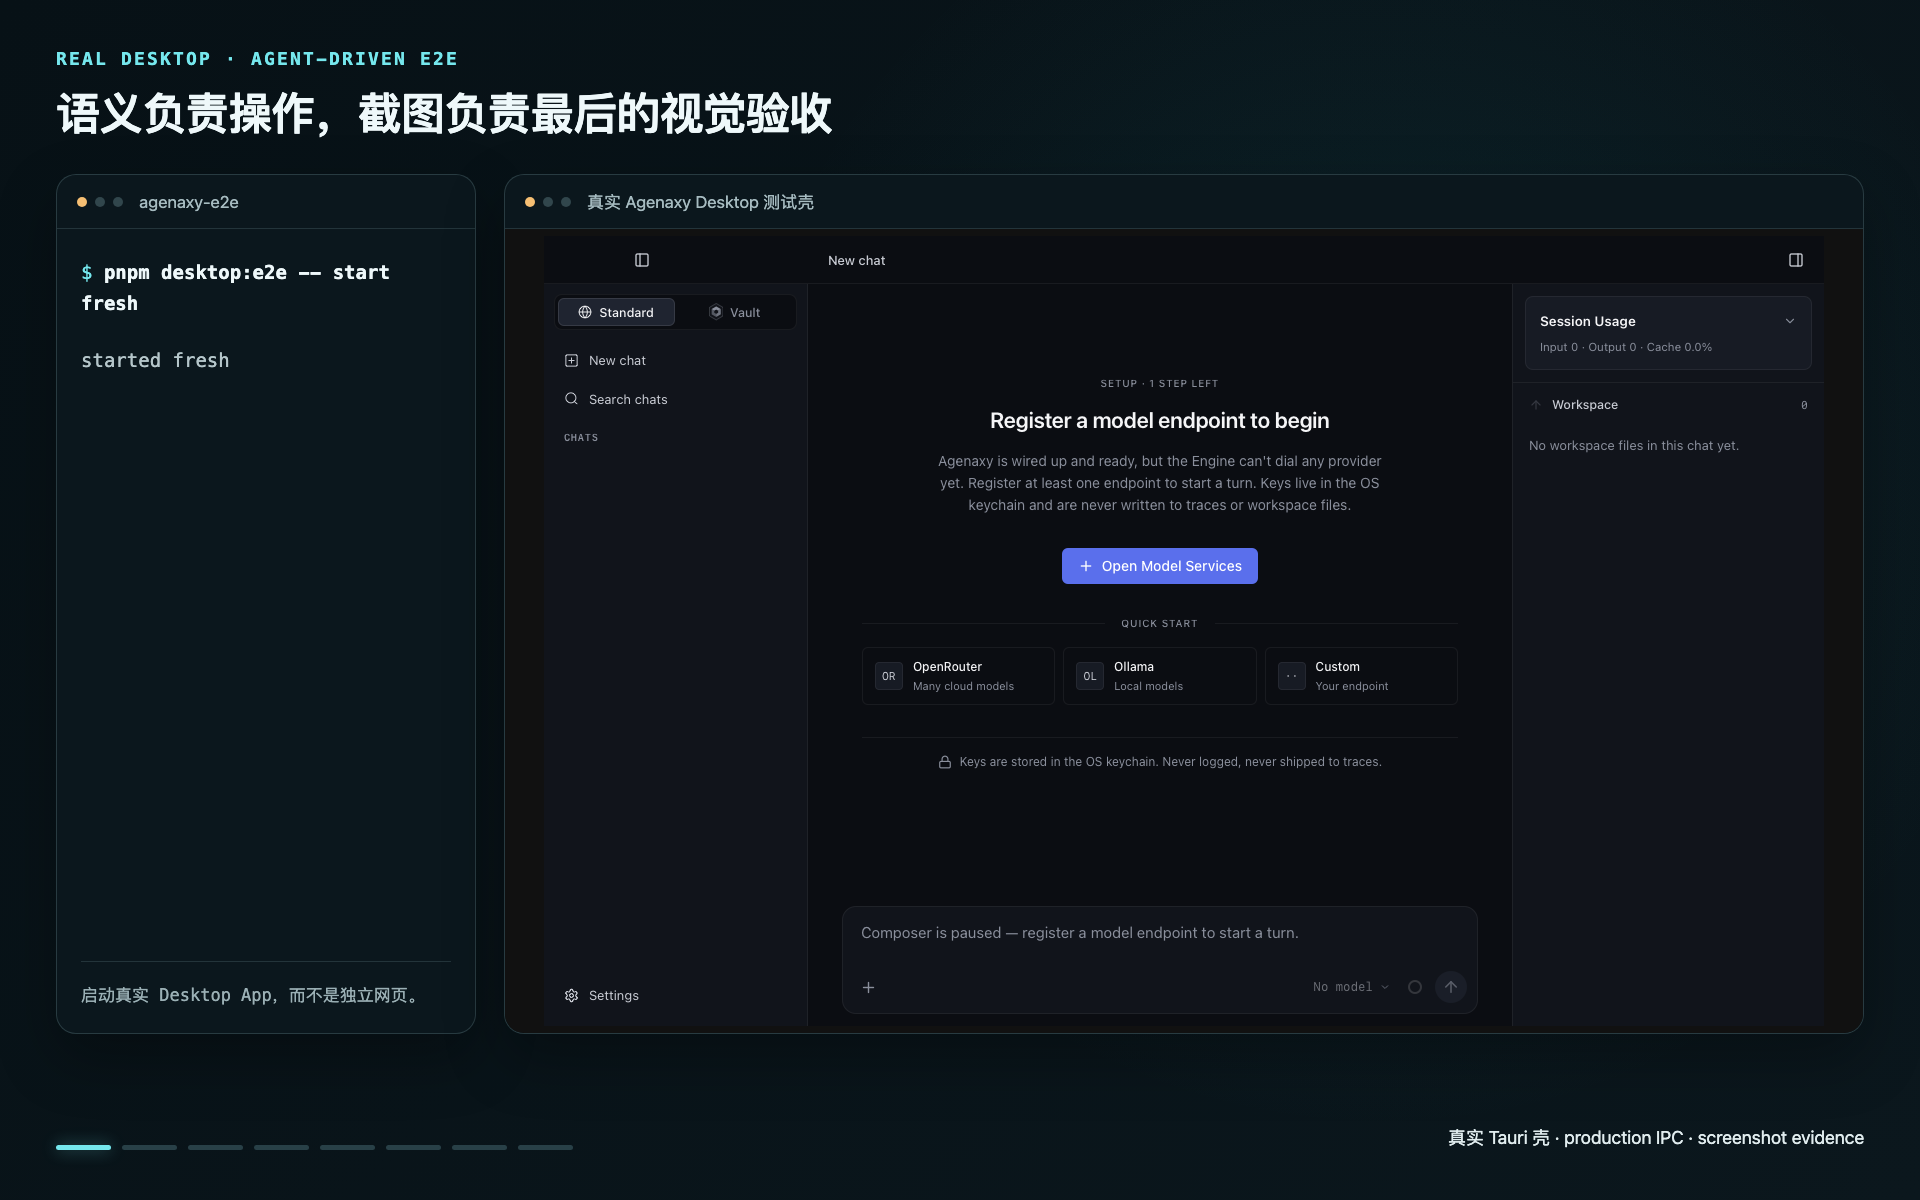Switch to Standard mode
The width and height of the screenshot is (1920, 1200).
616,312
